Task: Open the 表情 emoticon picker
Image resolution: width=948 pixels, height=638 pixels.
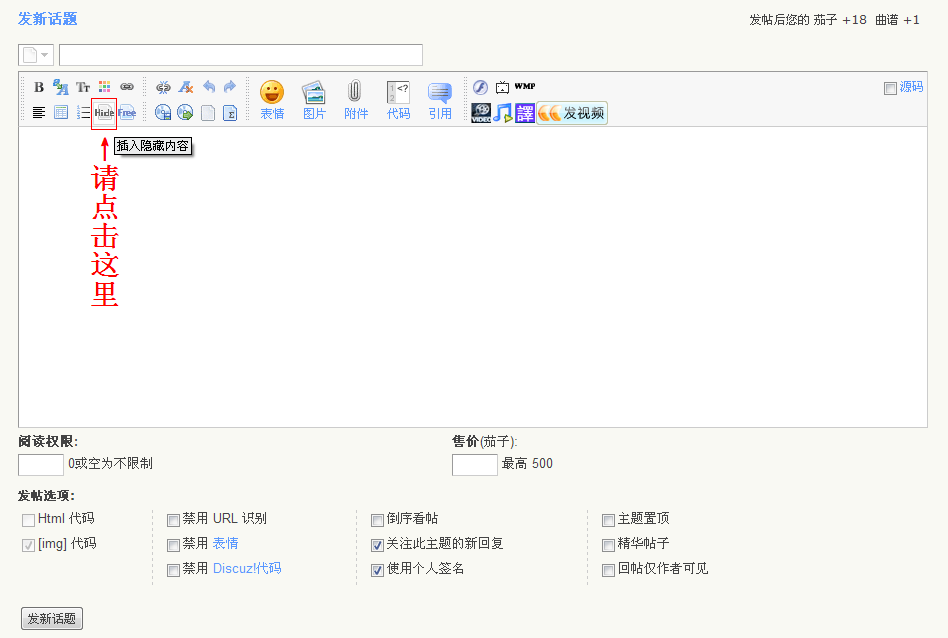Action: [x=272, y=100]
